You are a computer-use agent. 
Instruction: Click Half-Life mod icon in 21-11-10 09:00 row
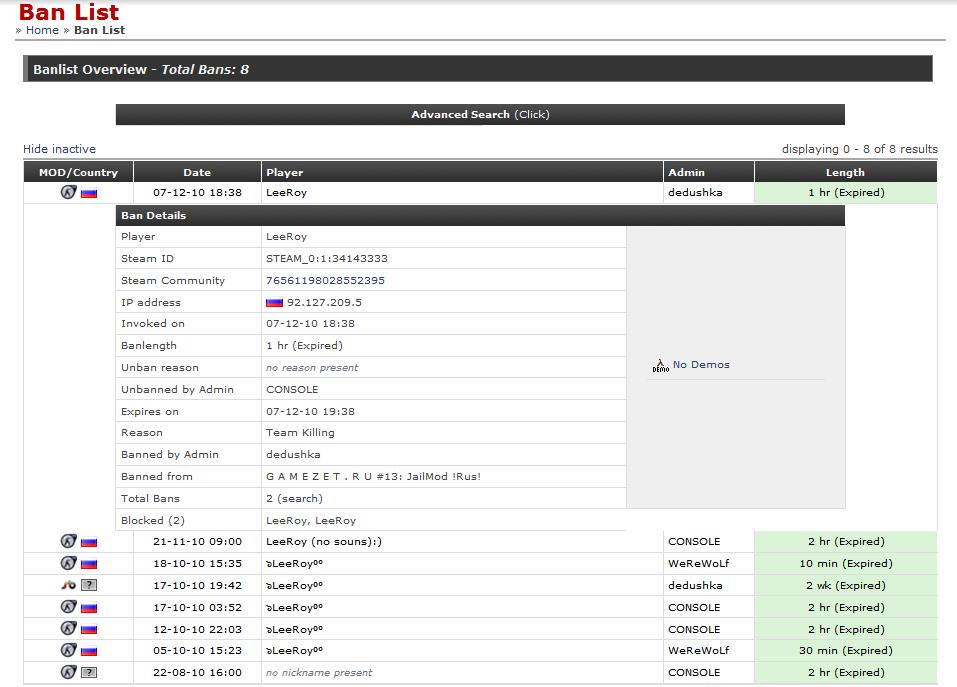[68, 541]
